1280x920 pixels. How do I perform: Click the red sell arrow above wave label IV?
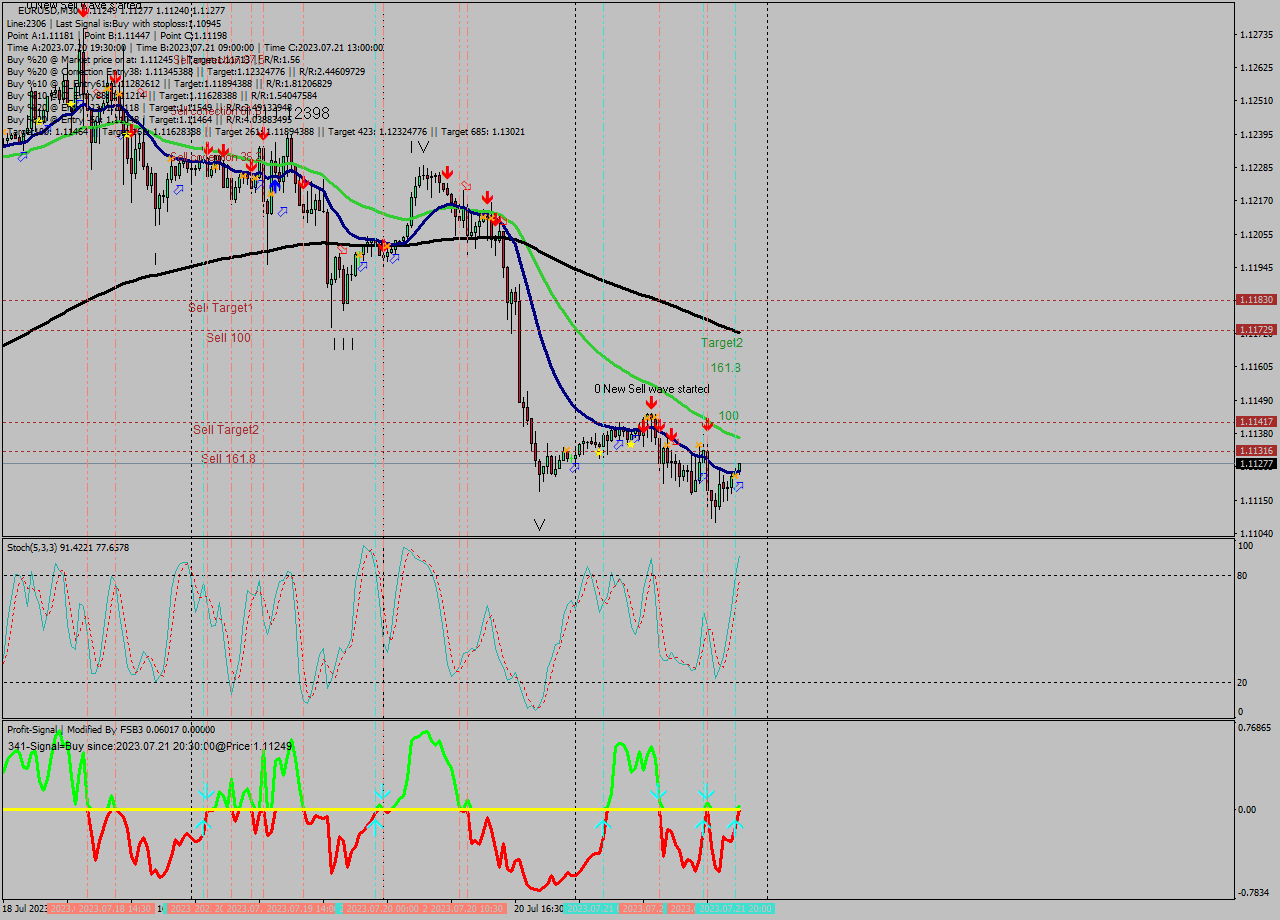tap(447, 172)
